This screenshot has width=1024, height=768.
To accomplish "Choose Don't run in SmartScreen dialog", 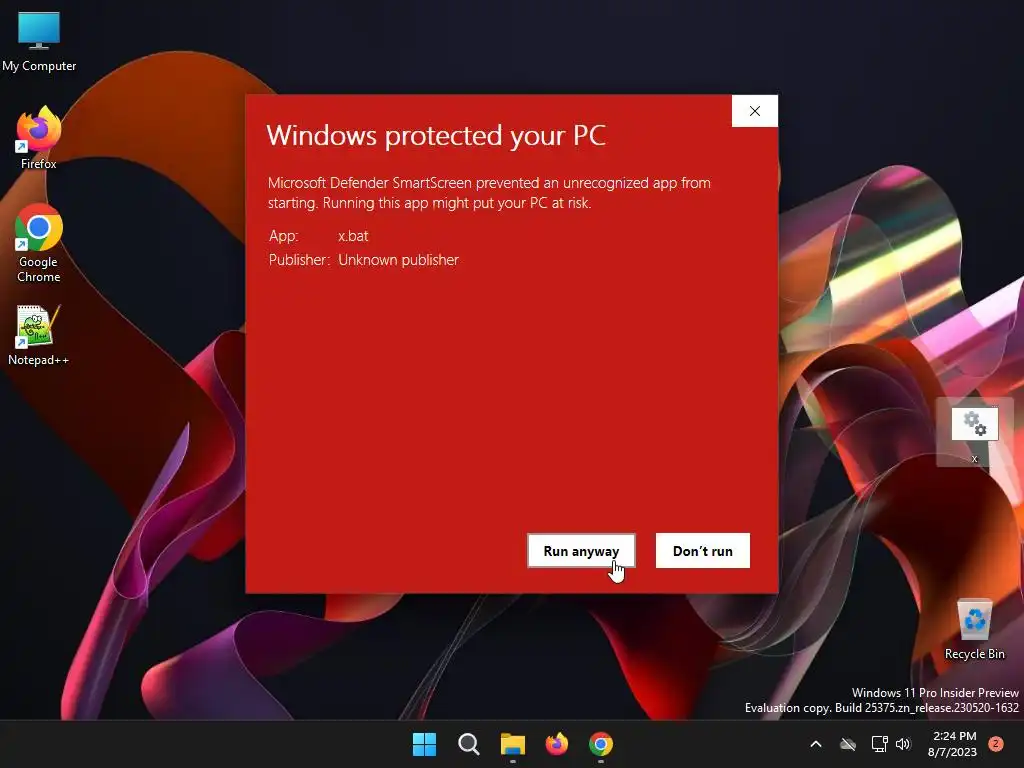I will tap(703, 551).
